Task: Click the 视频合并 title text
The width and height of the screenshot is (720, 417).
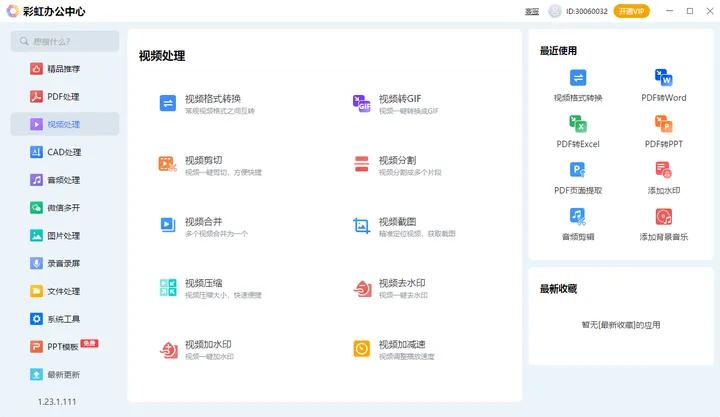Action: (x=203, y=221)
